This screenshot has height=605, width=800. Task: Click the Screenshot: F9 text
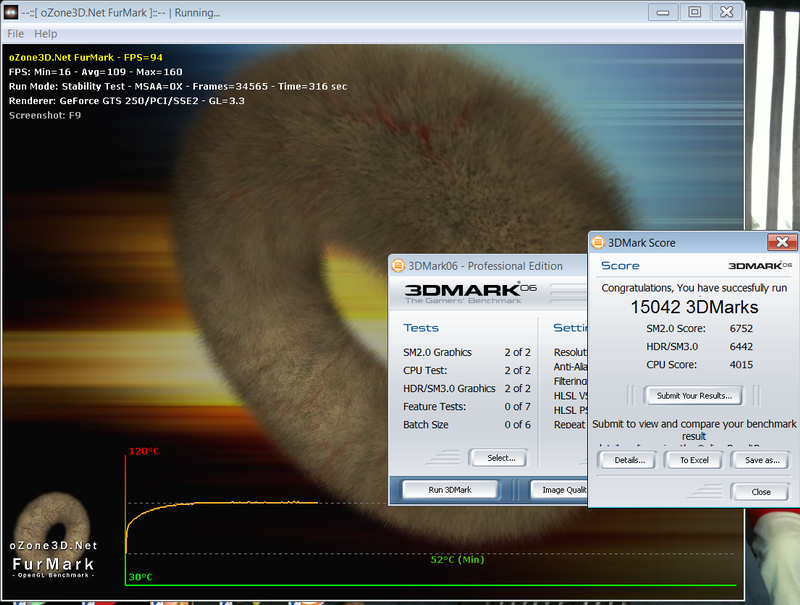(x=45, y=115)
